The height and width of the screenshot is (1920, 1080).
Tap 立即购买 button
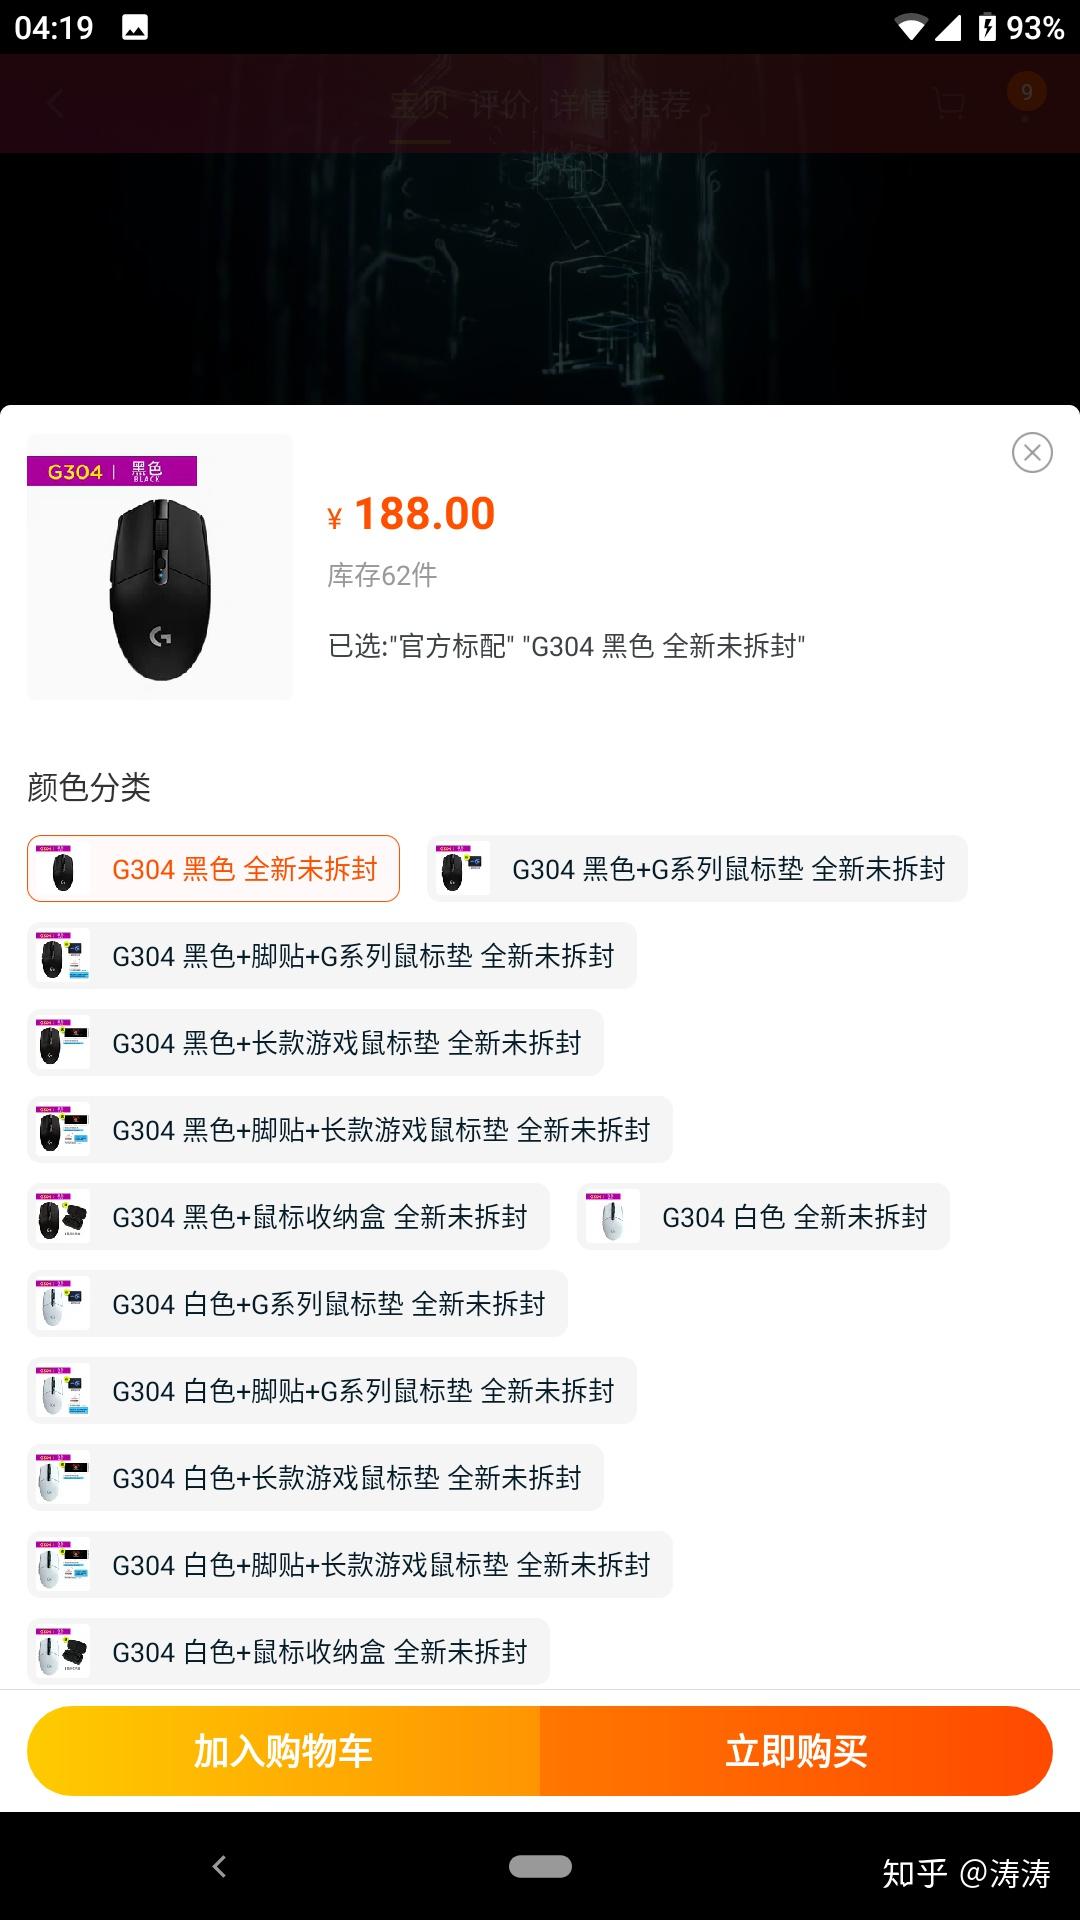point(796,1751)
